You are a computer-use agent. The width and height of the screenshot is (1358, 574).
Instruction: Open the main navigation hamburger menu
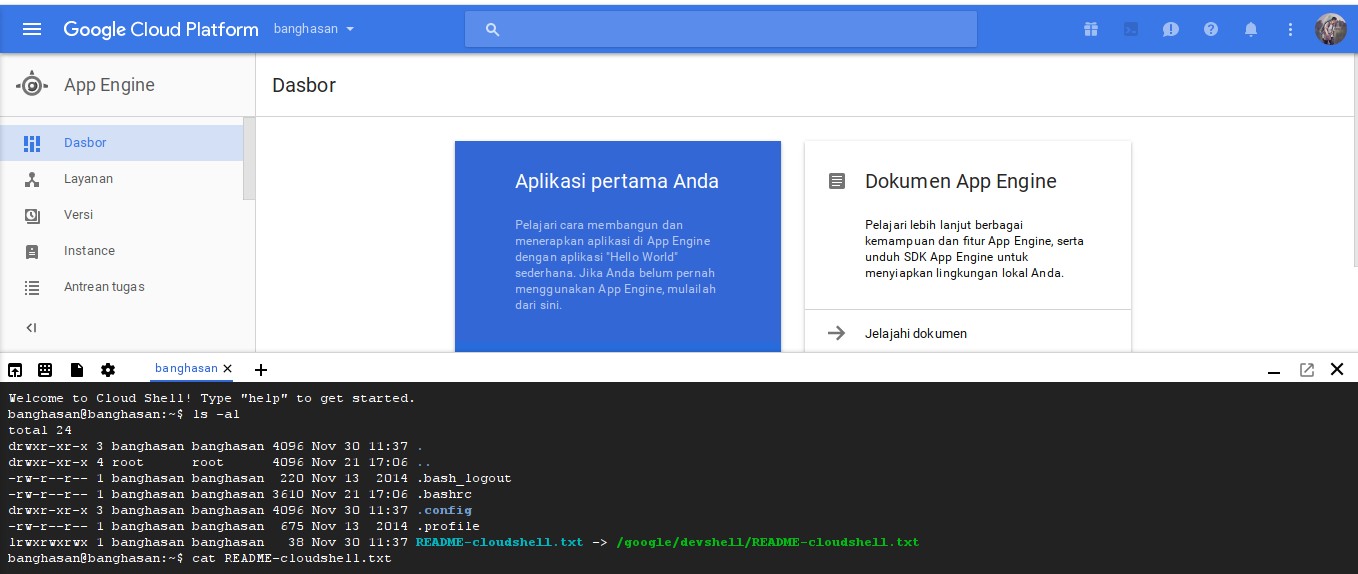[32, 29]
